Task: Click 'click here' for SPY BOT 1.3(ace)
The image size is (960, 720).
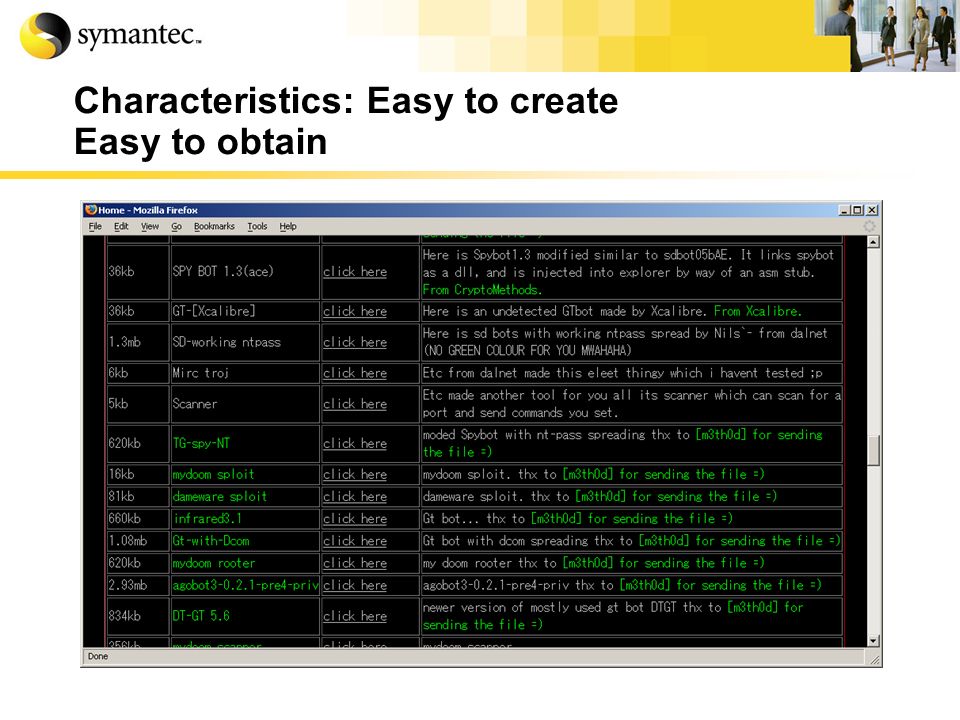Action: (x=355, y=272)
